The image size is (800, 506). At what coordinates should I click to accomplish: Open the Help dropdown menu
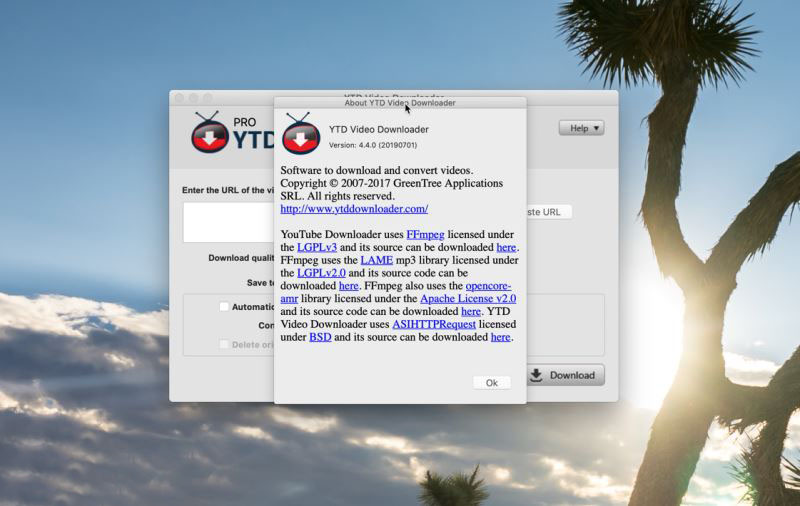tap(581, 128)
